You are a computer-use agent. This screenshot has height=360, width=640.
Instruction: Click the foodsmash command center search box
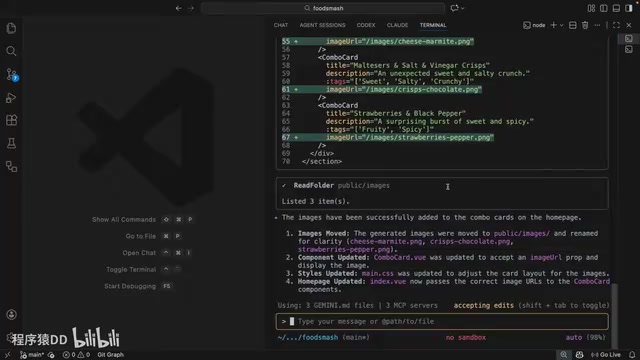point(322,8)
